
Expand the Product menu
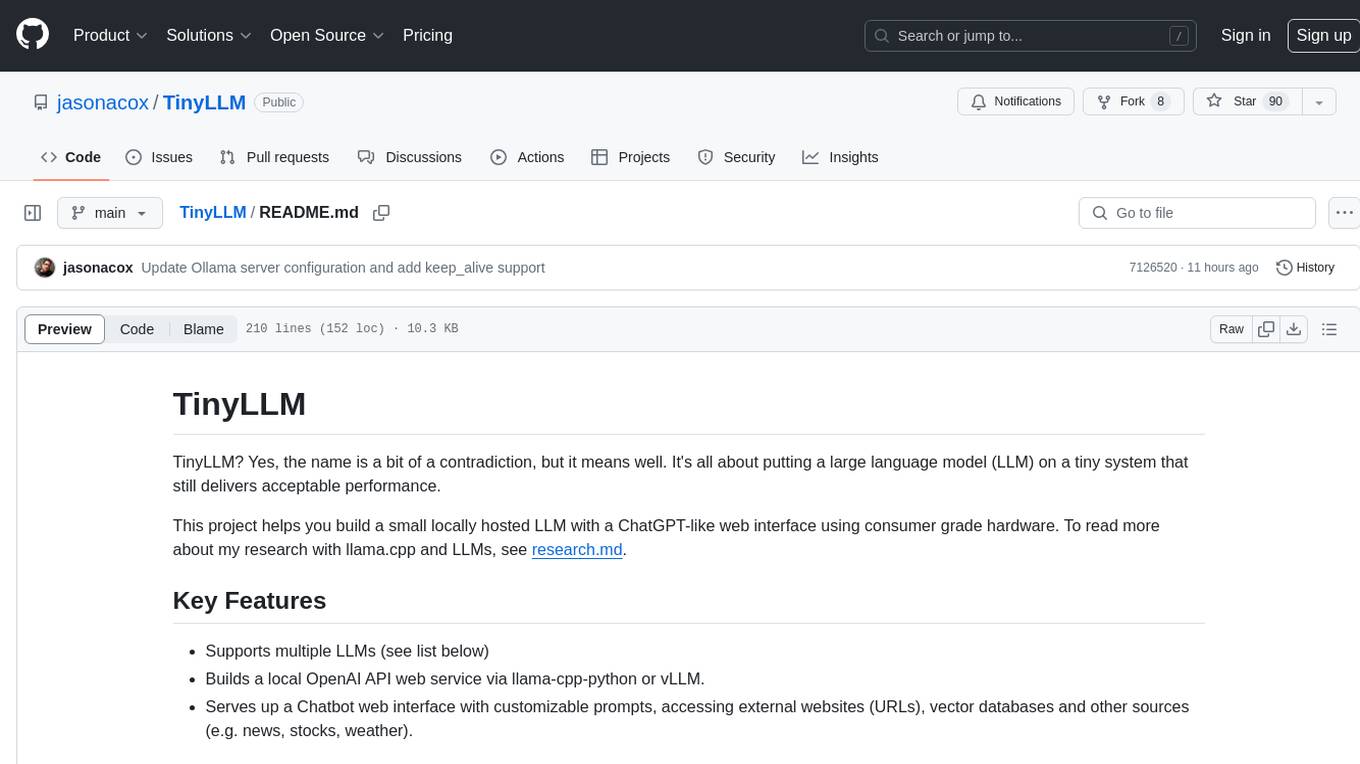[111, 35]
